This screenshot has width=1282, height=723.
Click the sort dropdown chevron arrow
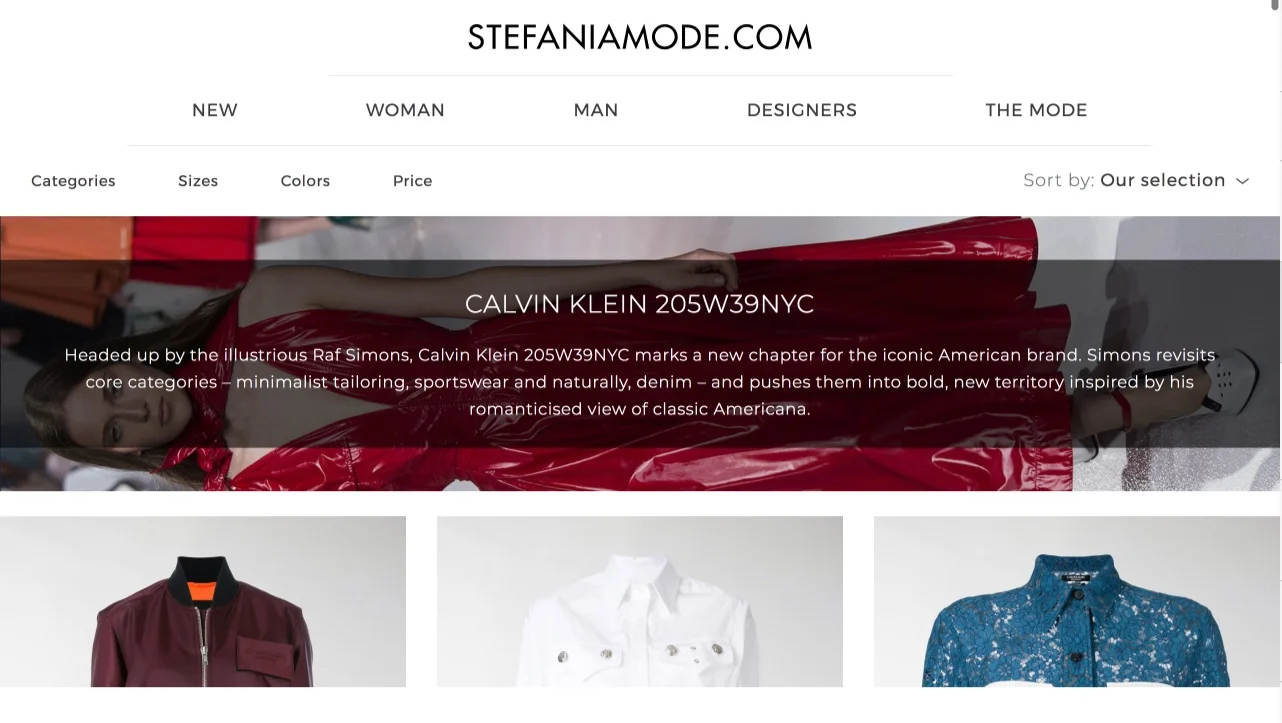click(1242, 181)
